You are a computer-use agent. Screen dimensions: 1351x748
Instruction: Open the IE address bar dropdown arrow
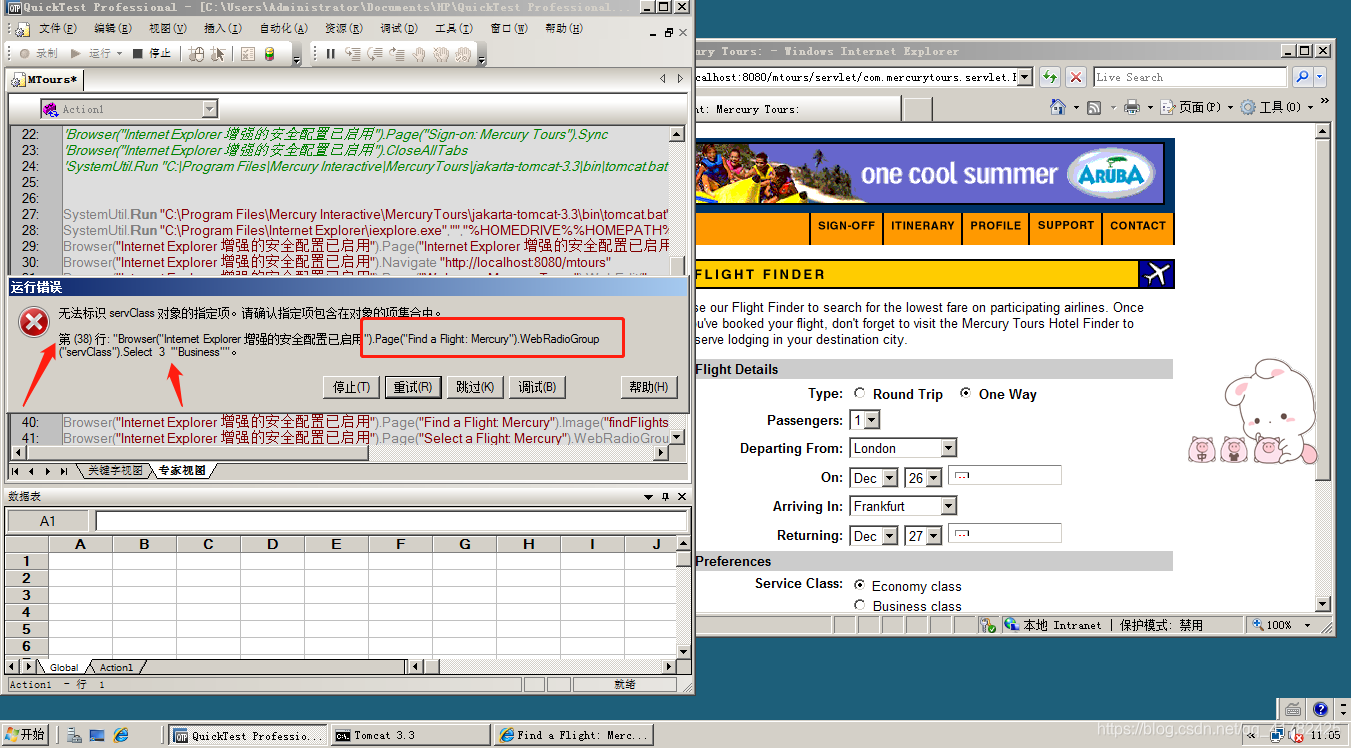click(x=1026, y=77)
